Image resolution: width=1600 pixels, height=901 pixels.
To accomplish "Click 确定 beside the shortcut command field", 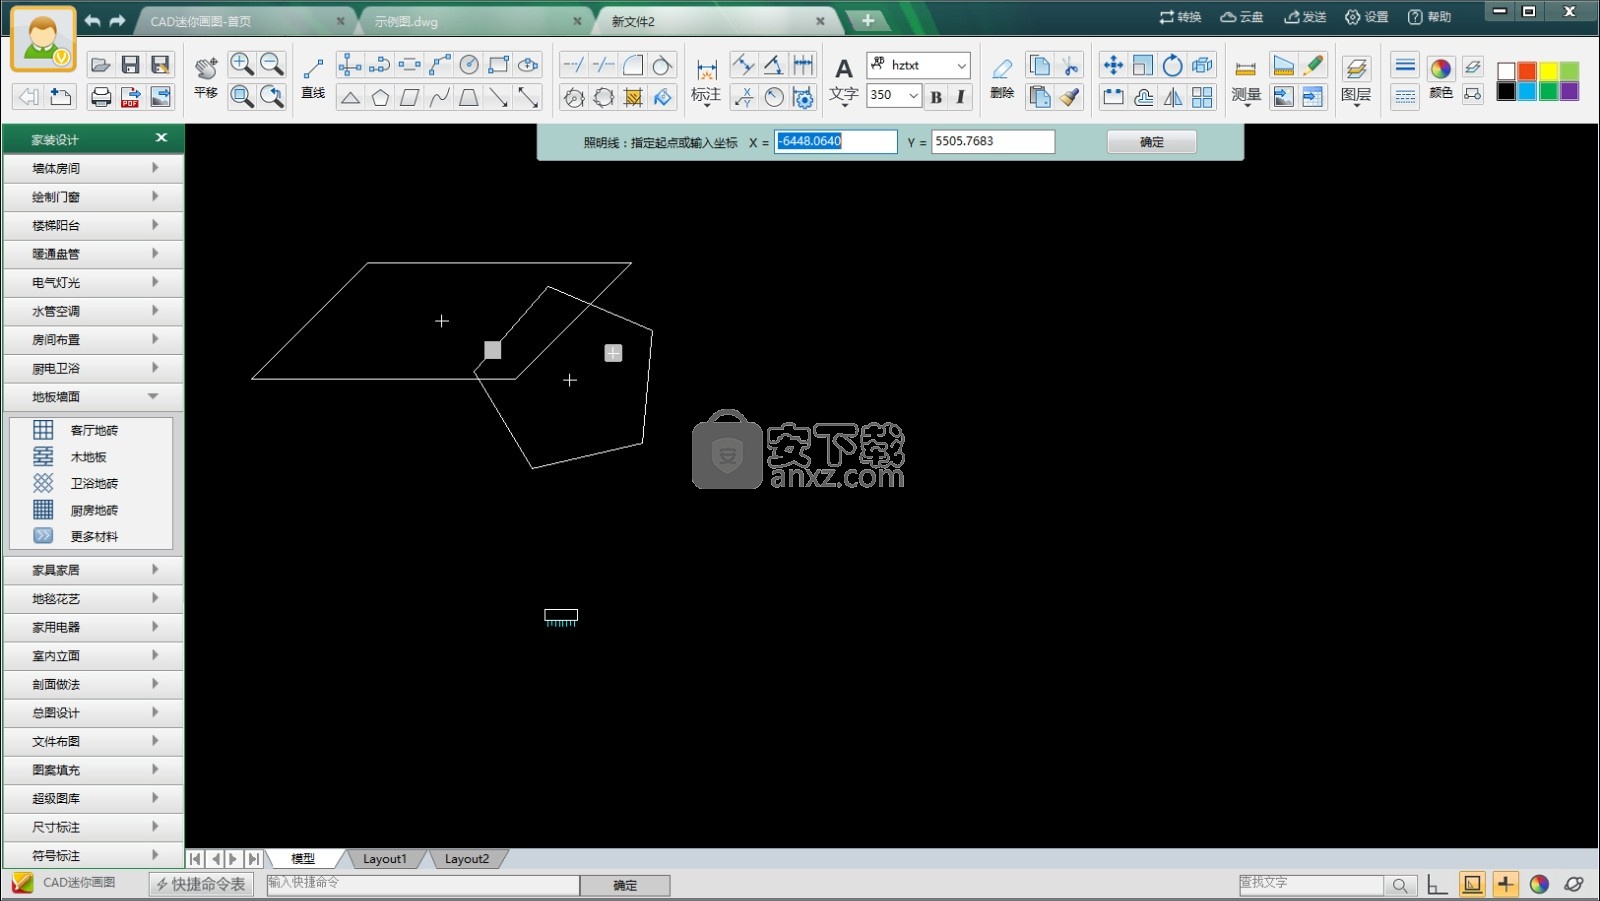I will point(625,885).
